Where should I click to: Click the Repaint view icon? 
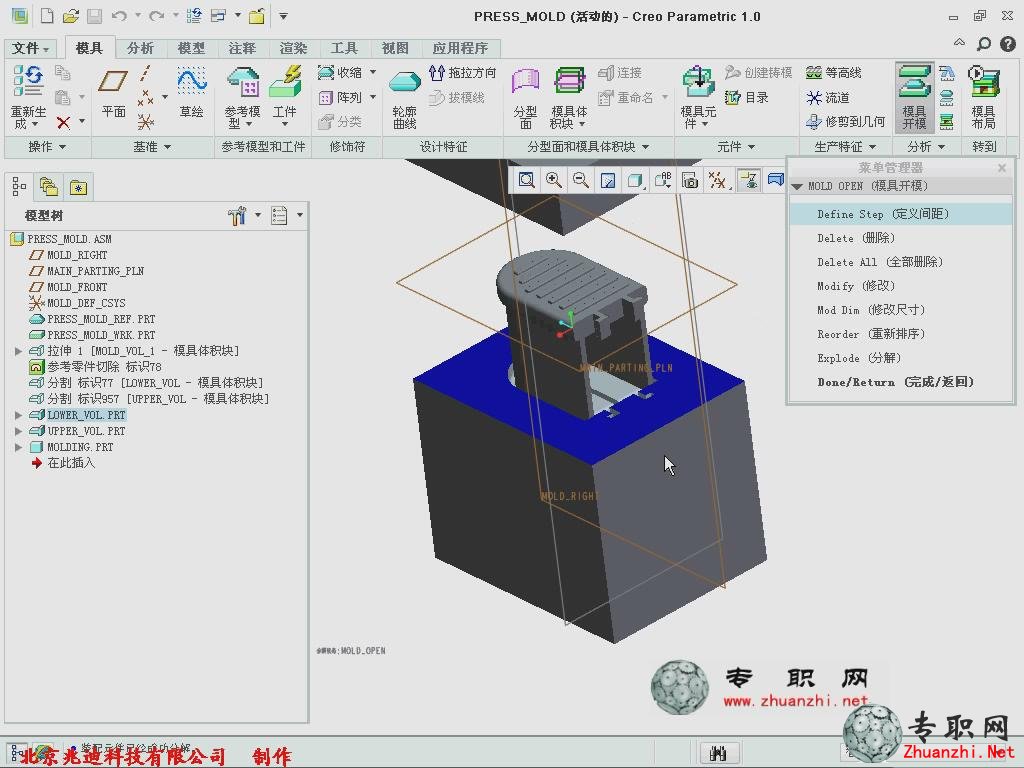(x=607, y=180)
